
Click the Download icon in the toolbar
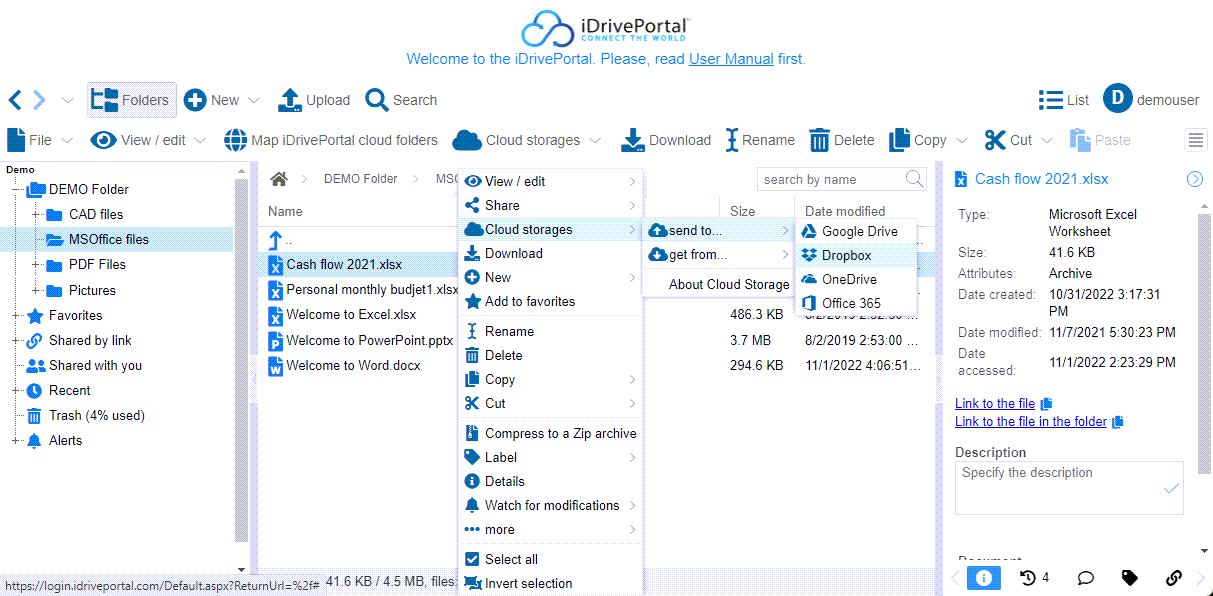[632, 140]
